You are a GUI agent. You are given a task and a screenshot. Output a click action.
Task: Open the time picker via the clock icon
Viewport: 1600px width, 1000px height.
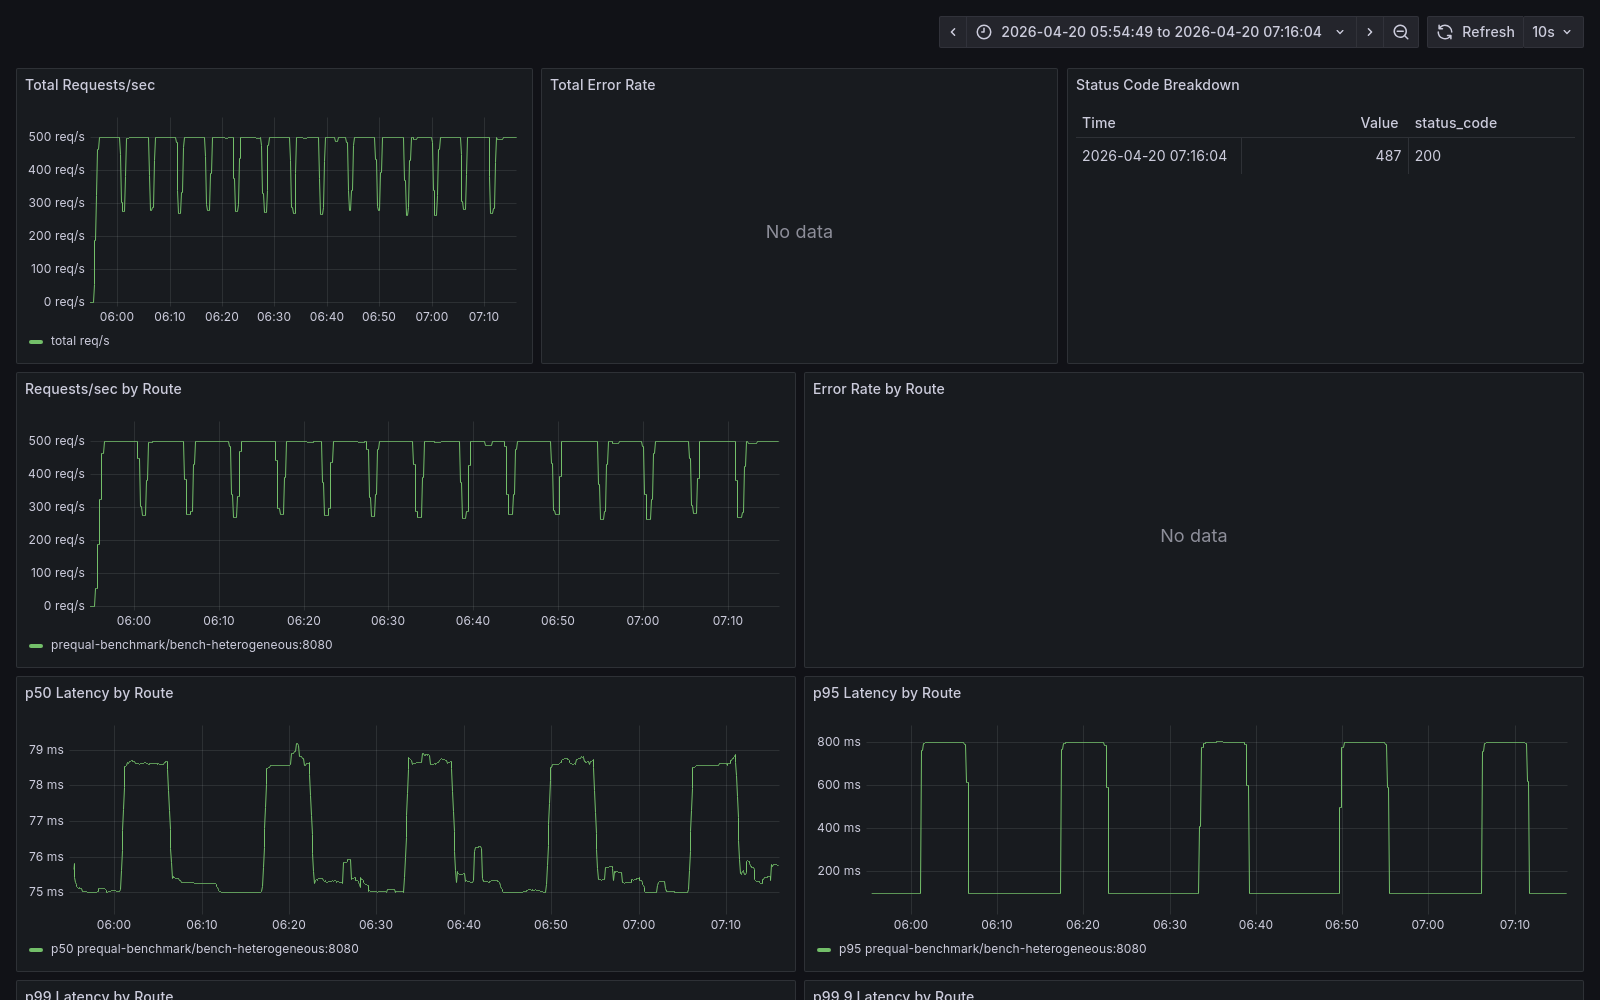[984, 31]
